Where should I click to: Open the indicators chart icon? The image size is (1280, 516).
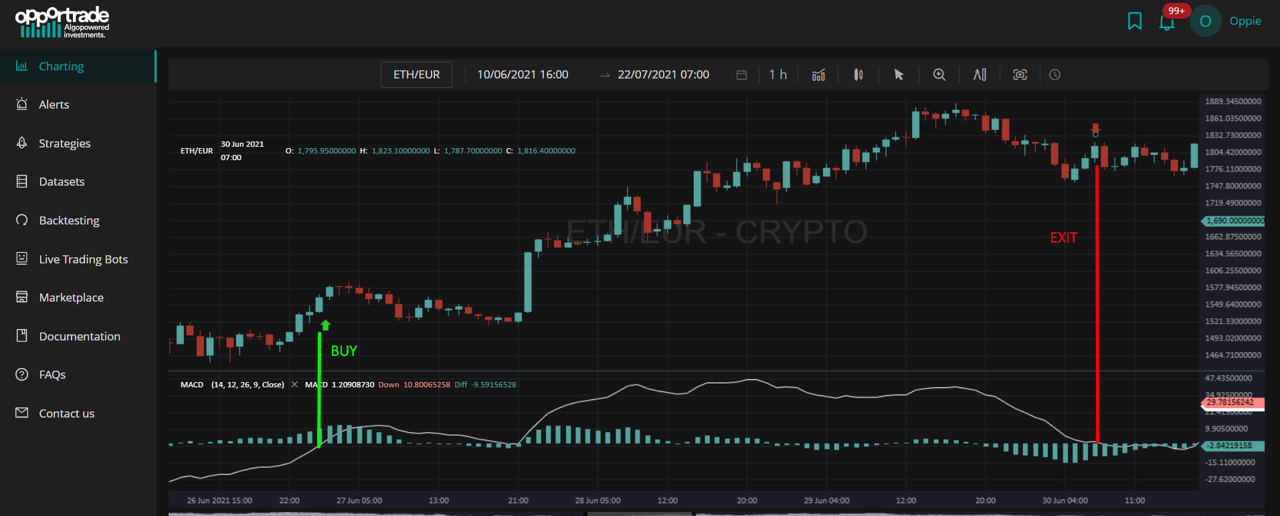[x=819, y=75]
